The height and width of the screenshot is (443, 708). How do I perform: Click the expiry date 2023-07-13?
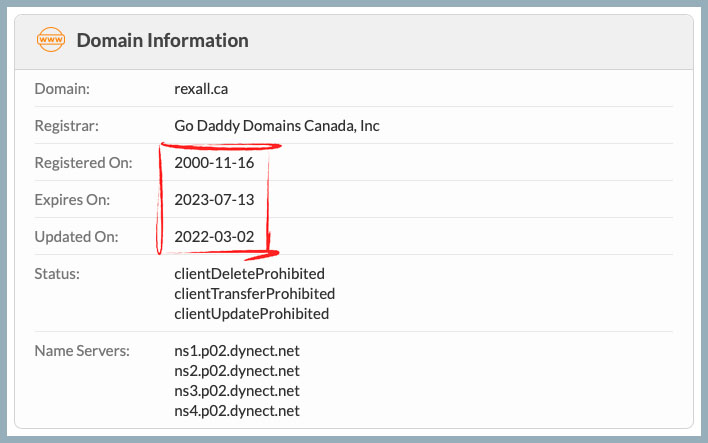point(214,200)
